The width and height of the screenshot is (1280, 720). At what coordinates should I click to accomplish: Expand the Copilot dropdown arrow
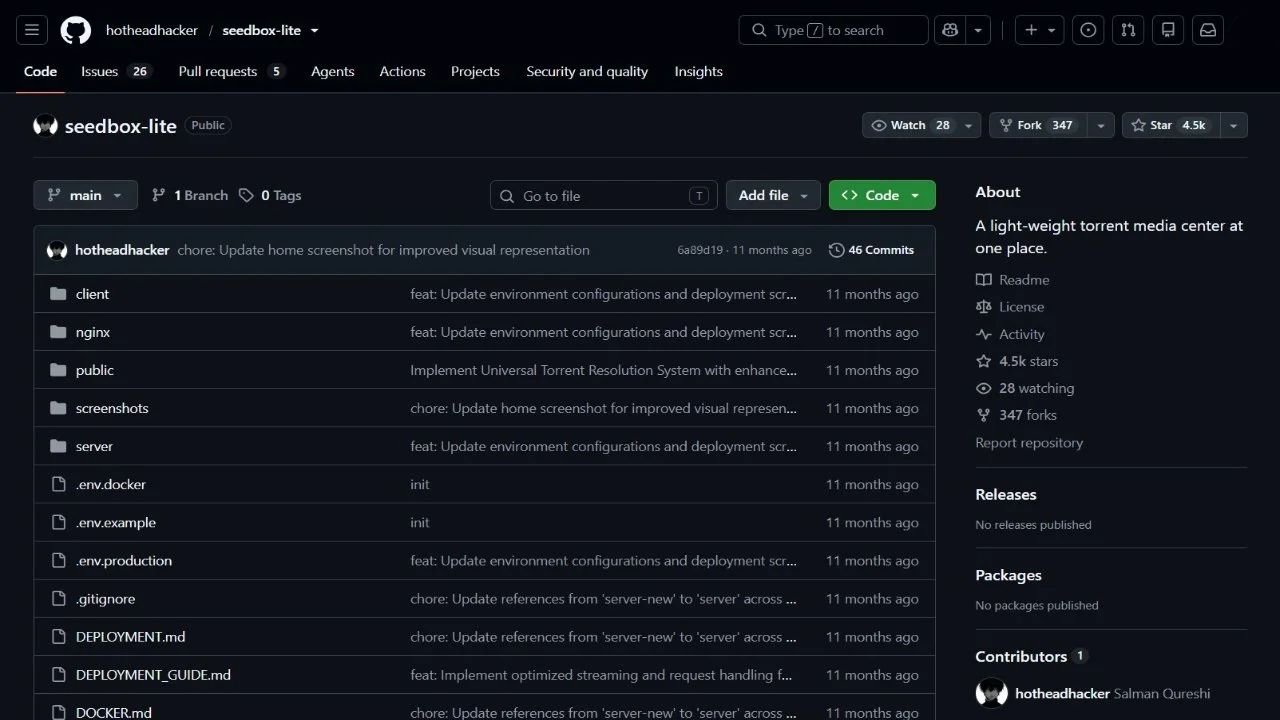pos(978,30)
